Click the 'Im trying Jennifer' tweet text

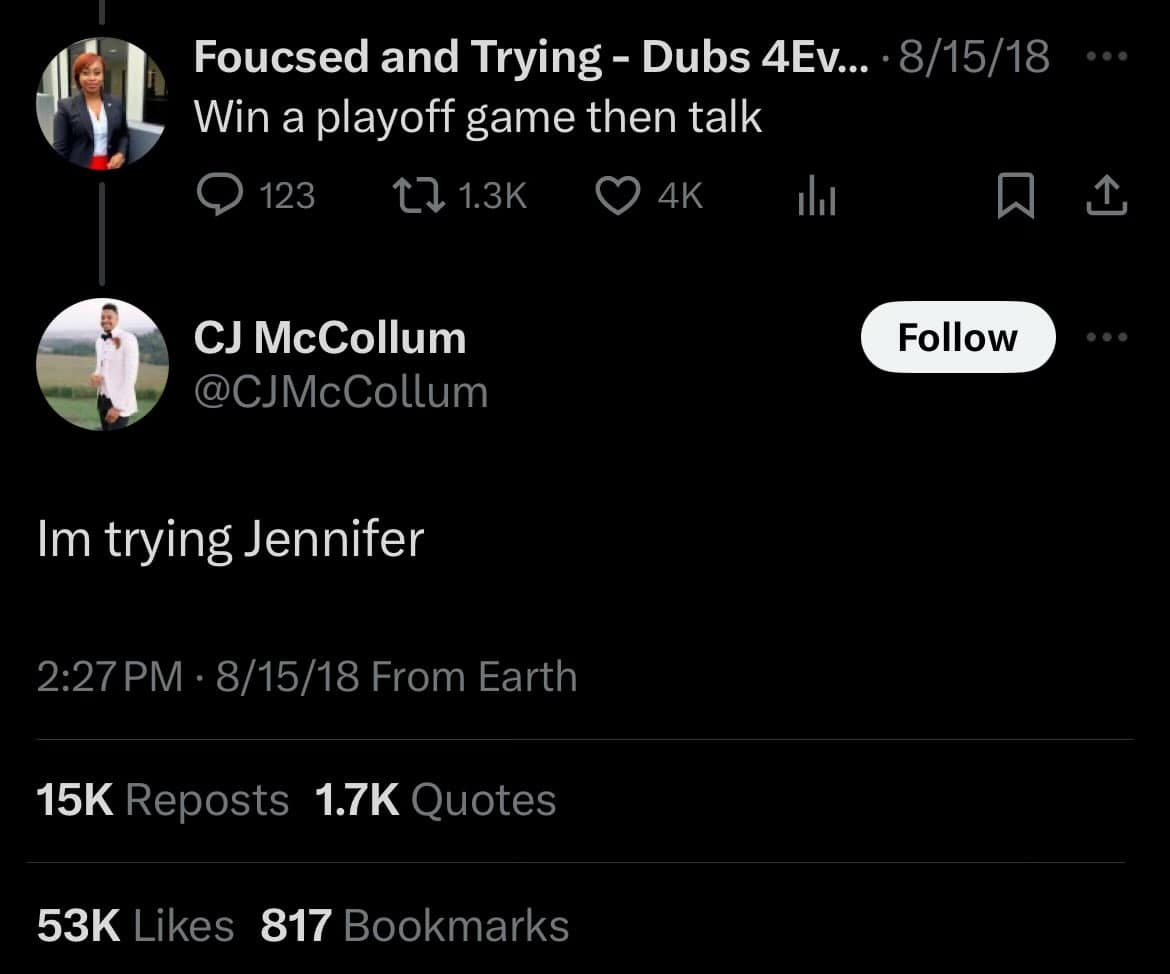point(230,540)
